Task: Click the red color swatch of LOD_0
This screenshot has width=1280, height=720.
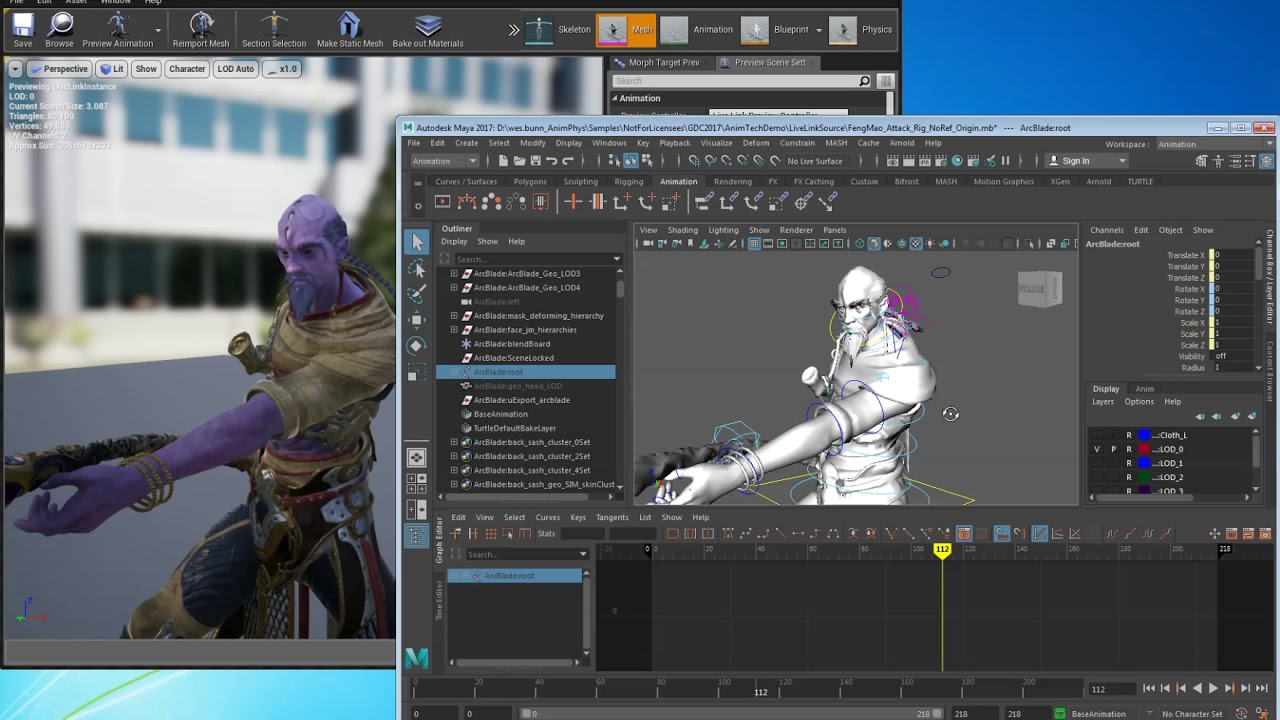Action: 1144,449
